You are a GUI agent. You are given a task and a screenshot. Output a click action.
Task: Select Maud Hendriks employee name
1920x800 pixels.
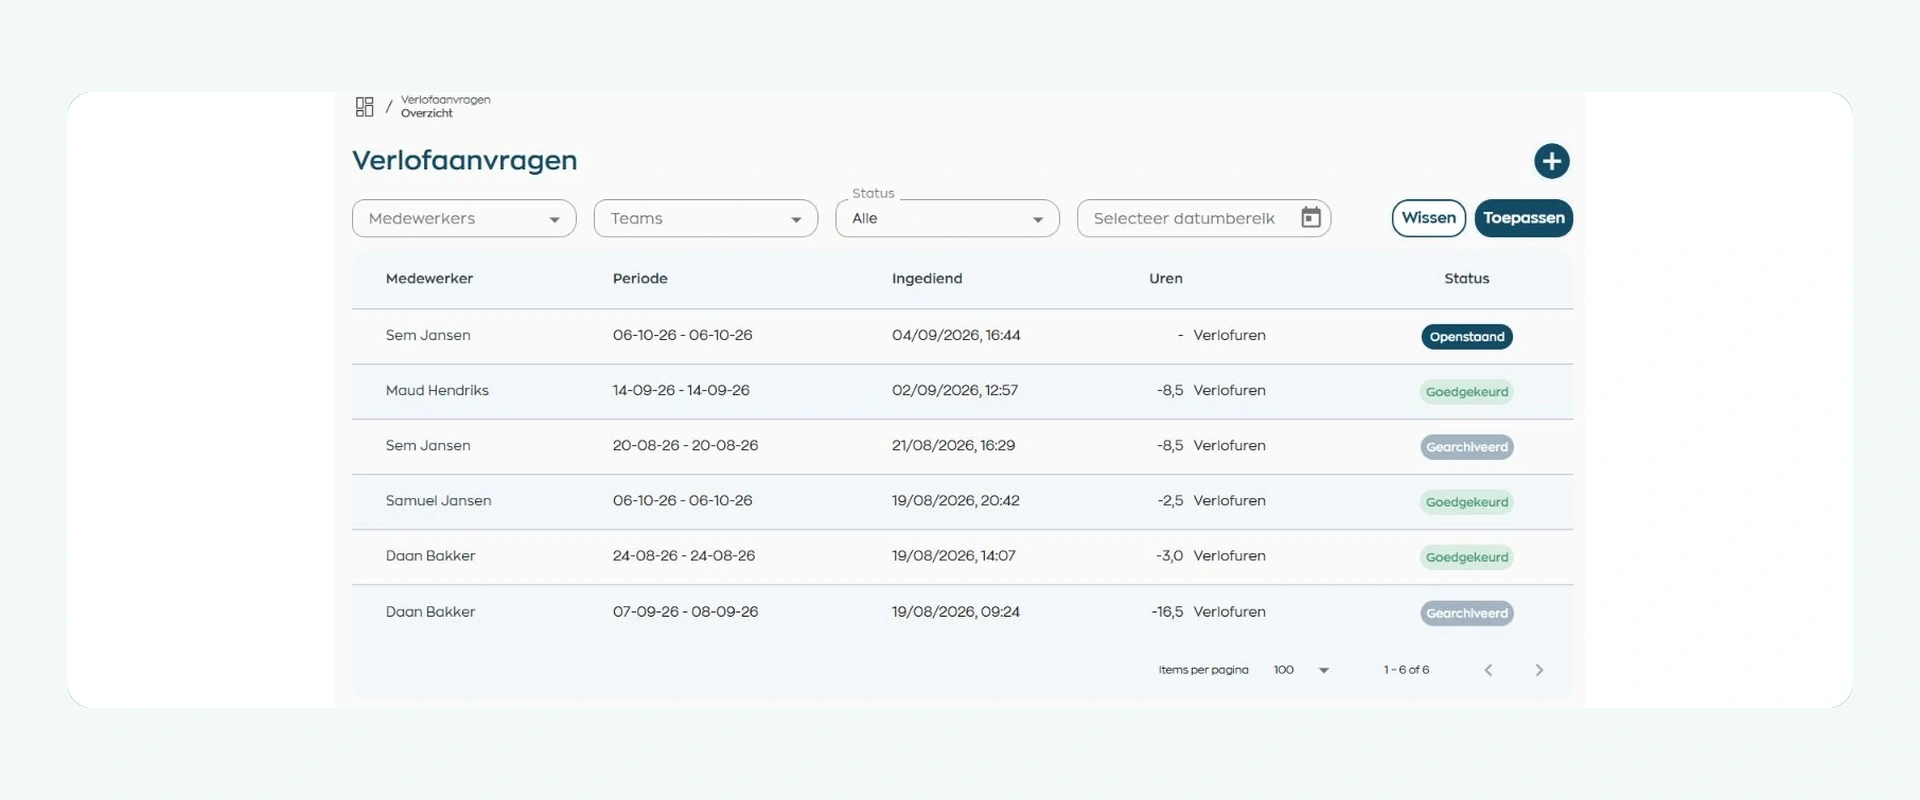coord(437,391)
